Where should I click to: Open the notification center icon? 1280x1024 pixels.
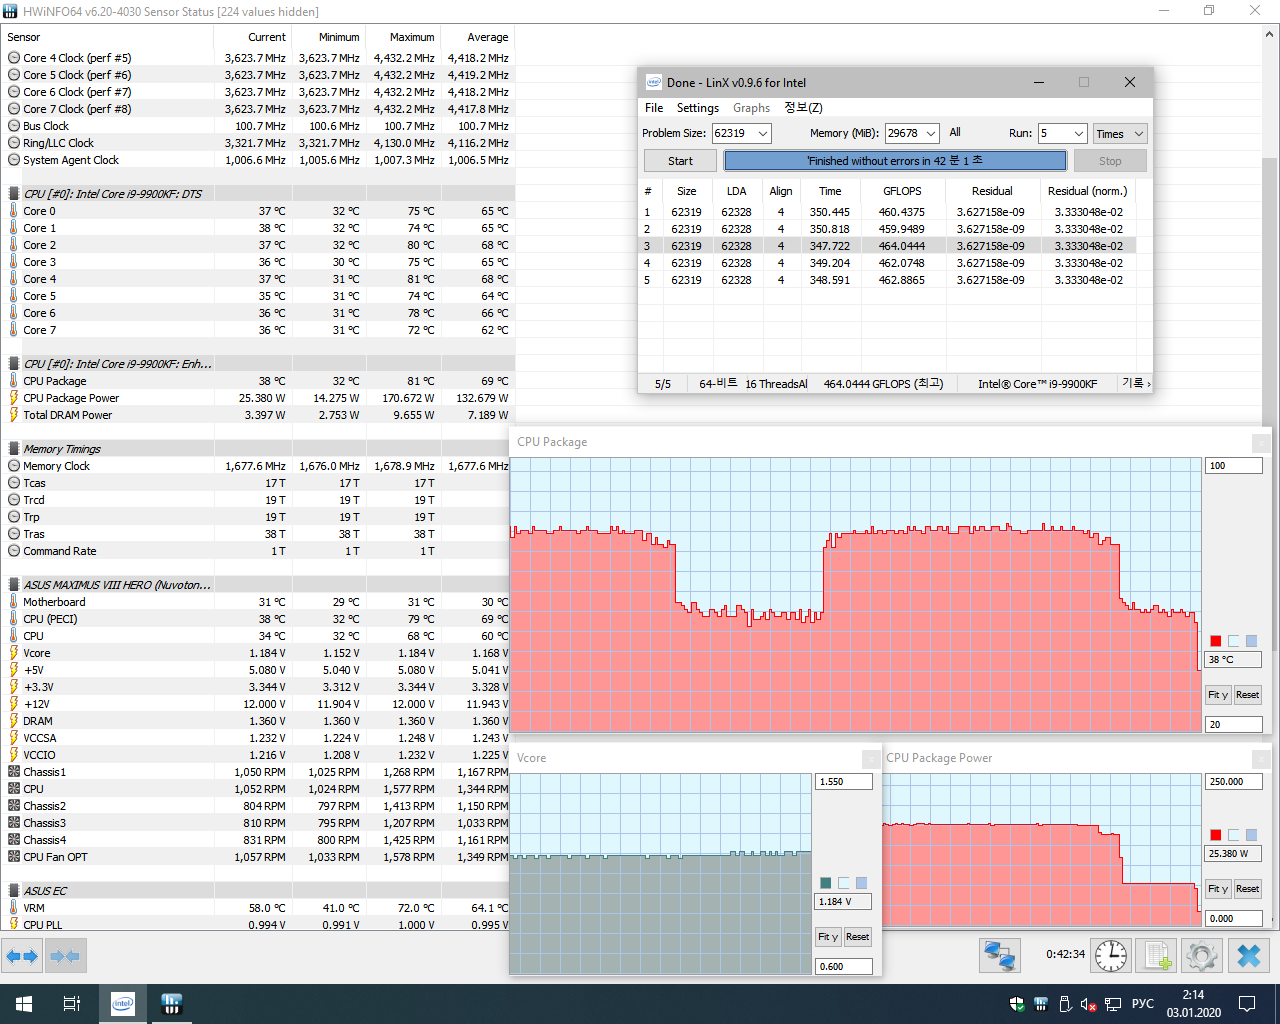(x=1247, y=1004)
